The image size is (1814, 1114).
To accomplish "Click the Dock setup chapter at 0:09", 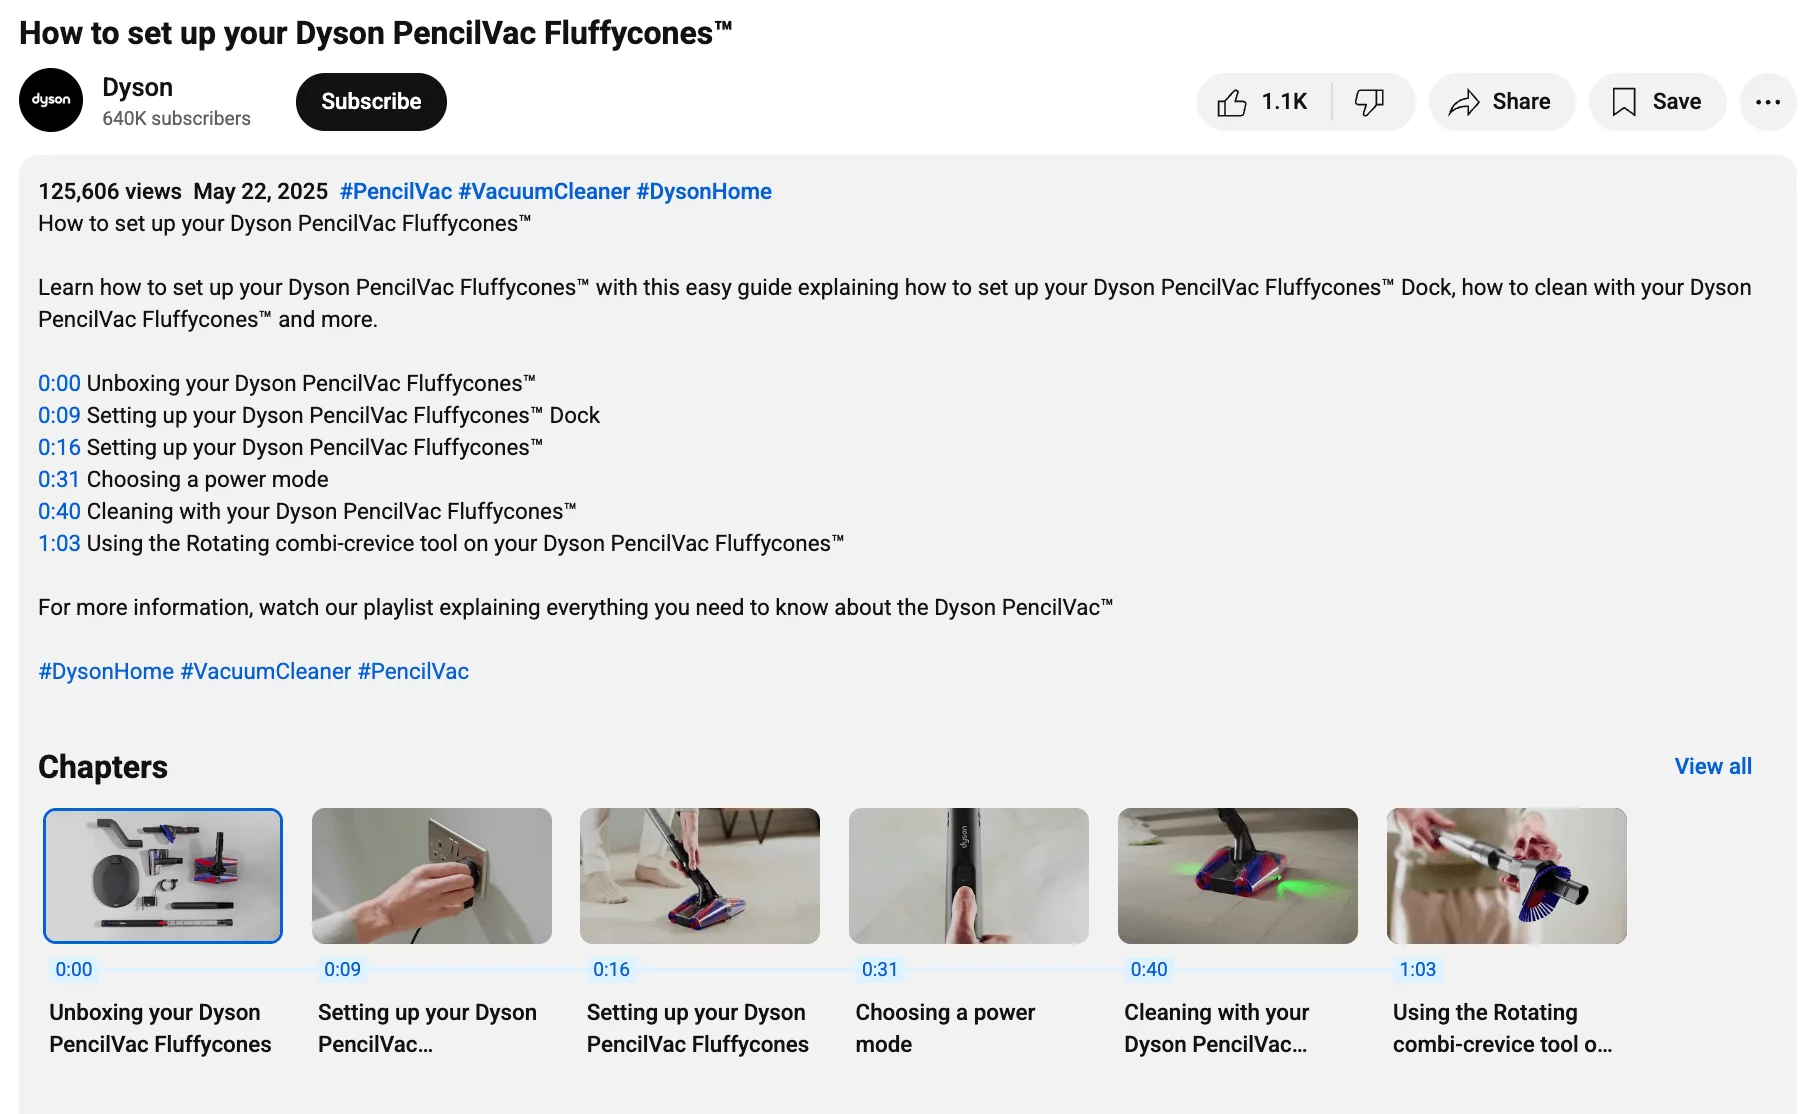I will [432, 875].
